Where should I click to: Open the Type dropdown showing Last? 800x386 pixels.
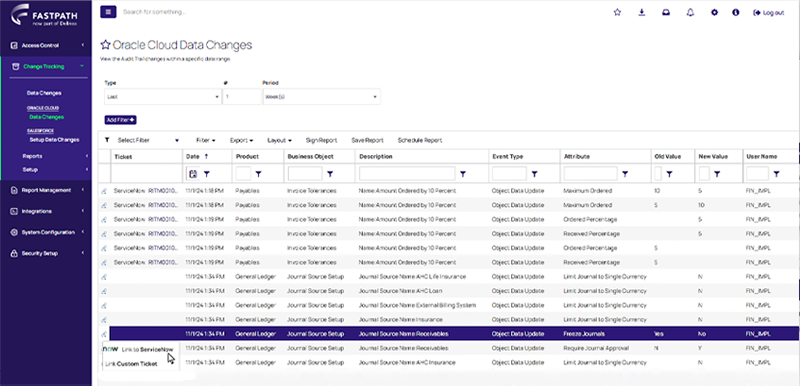click(163, 96)
